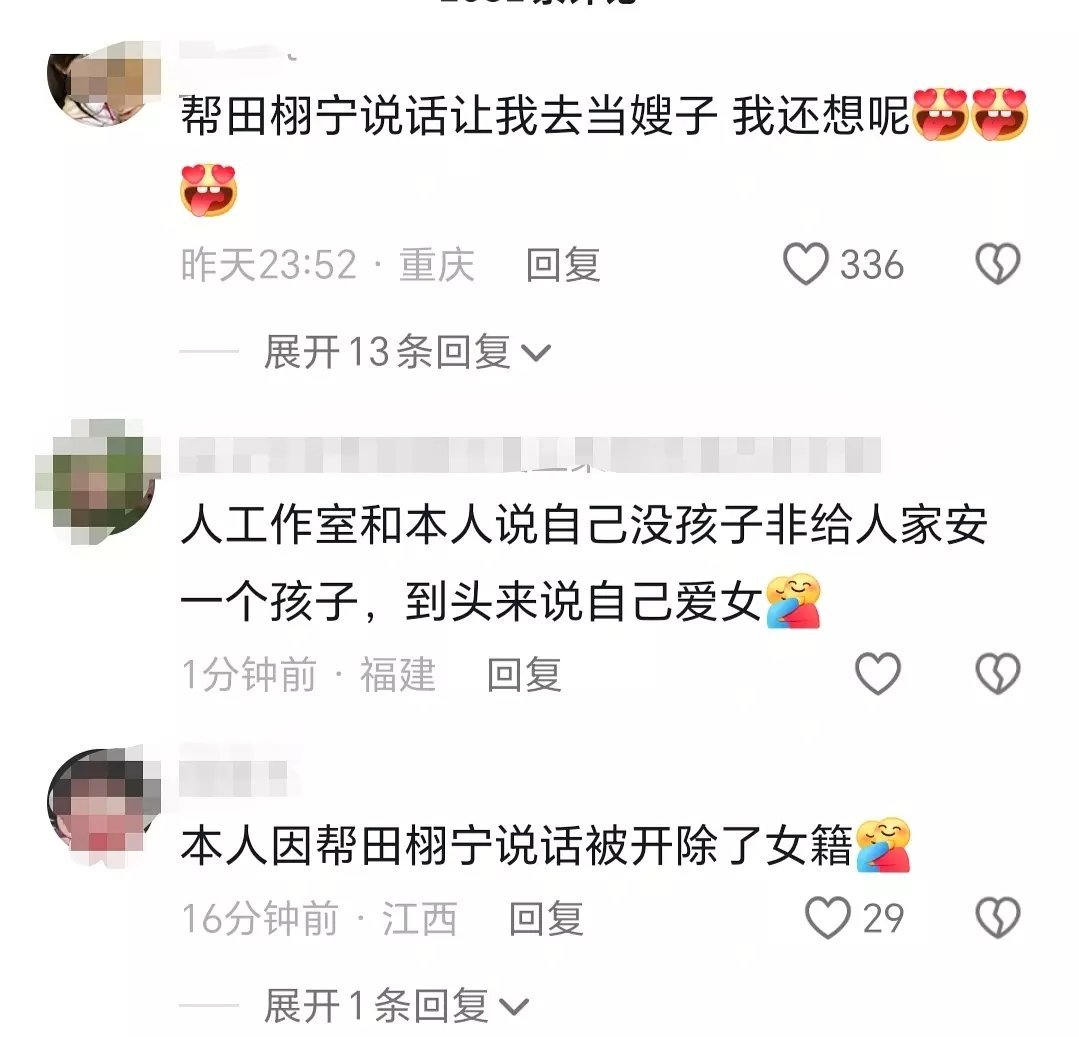Reply to the 1分钟前 福建 comment
Screen dimensions: 1079x1037
[524, 674]
